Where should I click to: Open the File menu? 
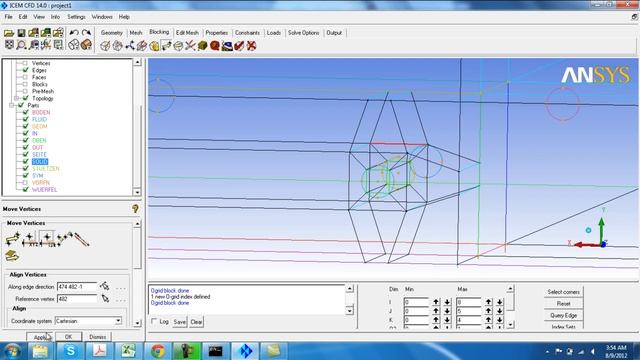9,17
